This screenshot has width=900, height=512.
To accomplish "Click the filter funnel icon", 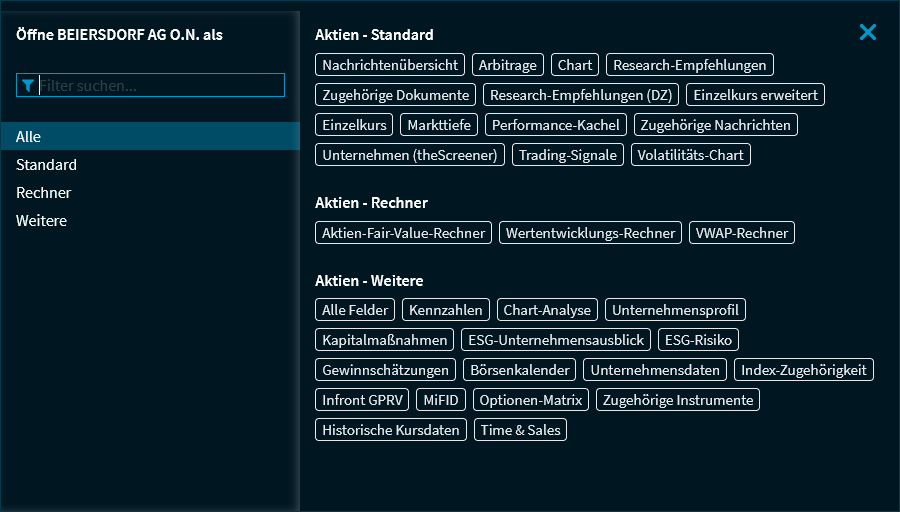I will 28,86.
